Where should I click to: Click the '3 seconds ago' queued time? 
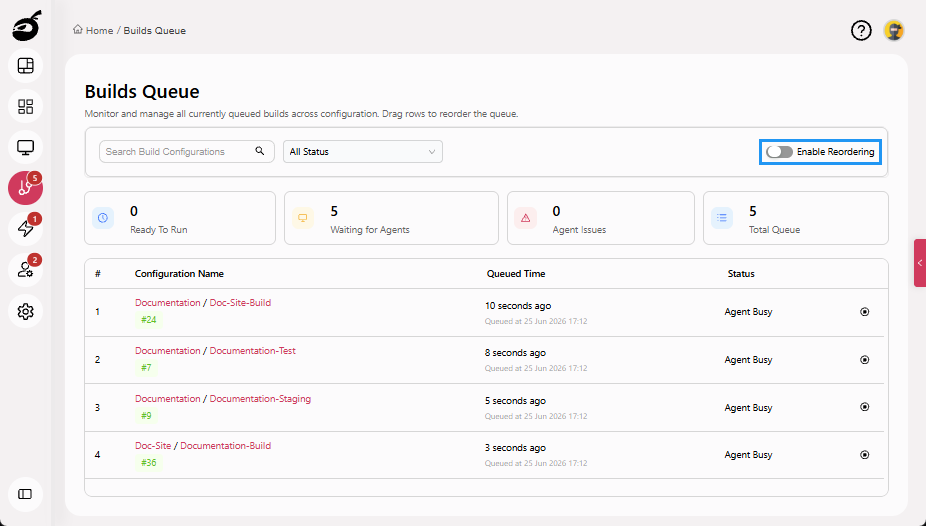tap(515, 448)
